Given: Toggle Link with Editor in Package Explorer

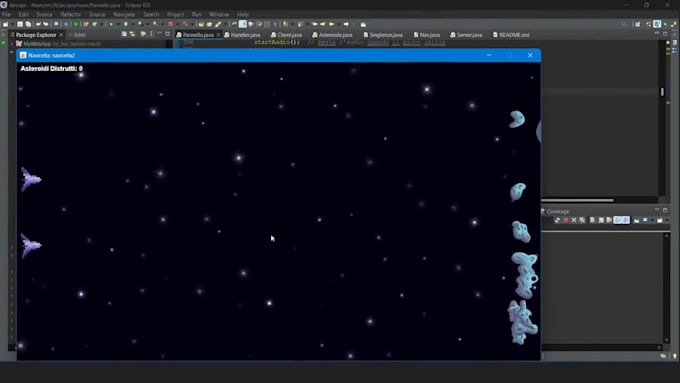Looking at the screenshot, I should pyautogui.click(x=132, y=34).
